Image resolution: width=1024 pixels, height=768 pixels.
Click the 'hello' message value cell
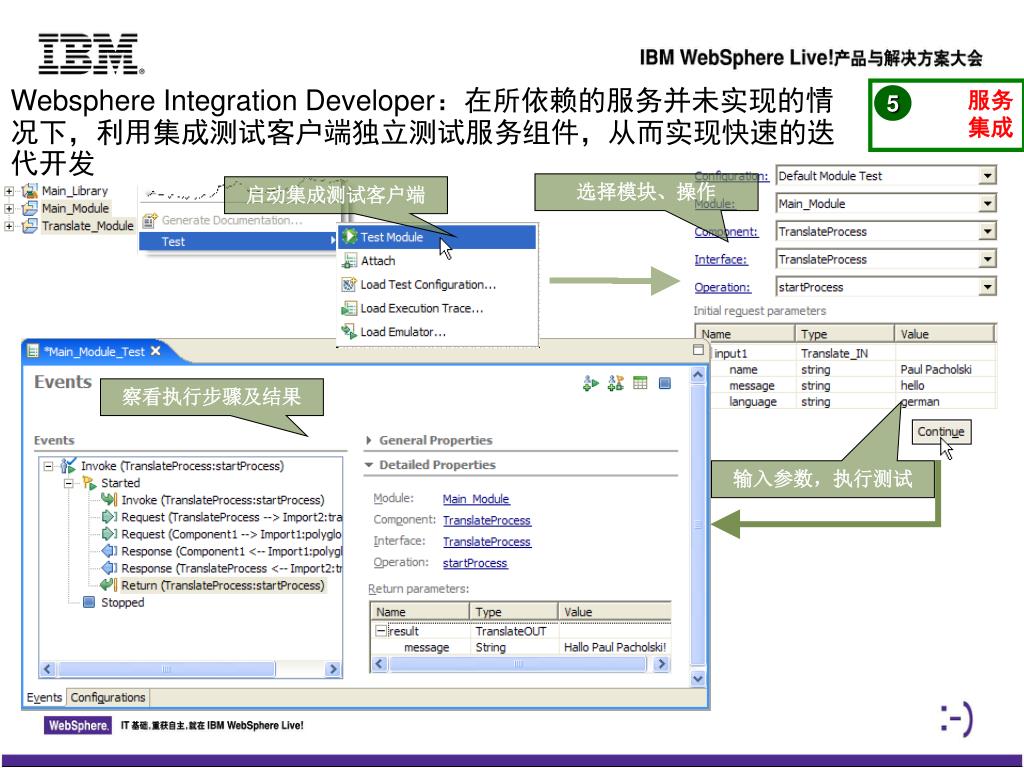[x=946, y=385]
